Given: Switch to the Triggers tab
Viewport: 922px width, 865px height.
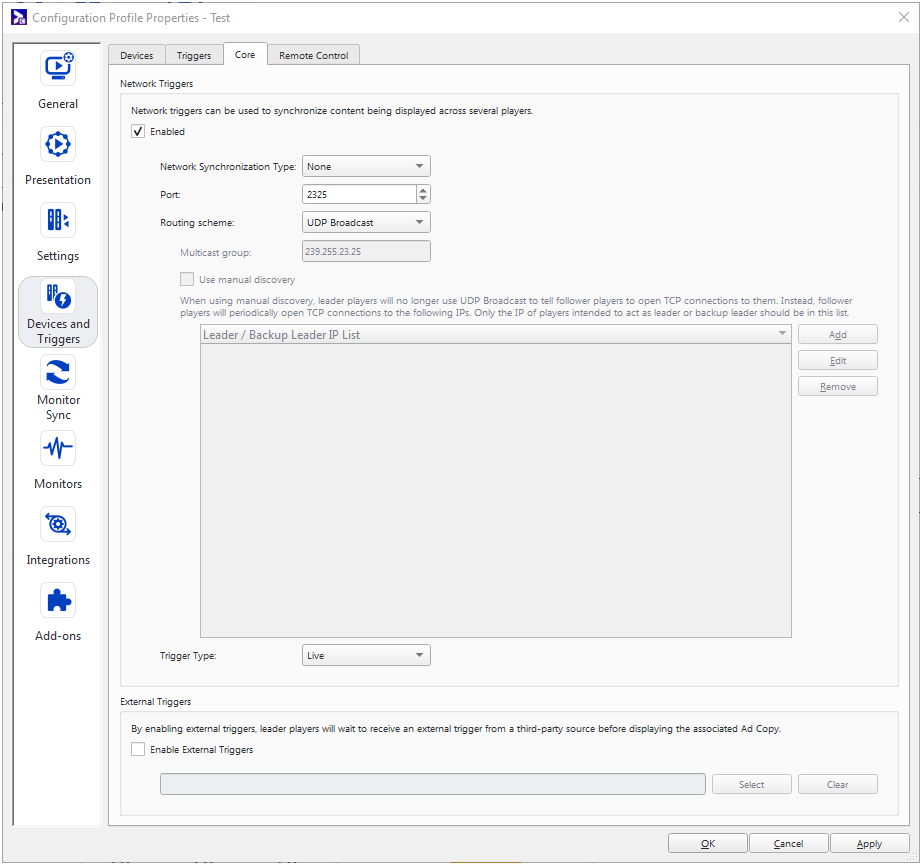Looking at the screenshot, I should (x=194, y=55).
